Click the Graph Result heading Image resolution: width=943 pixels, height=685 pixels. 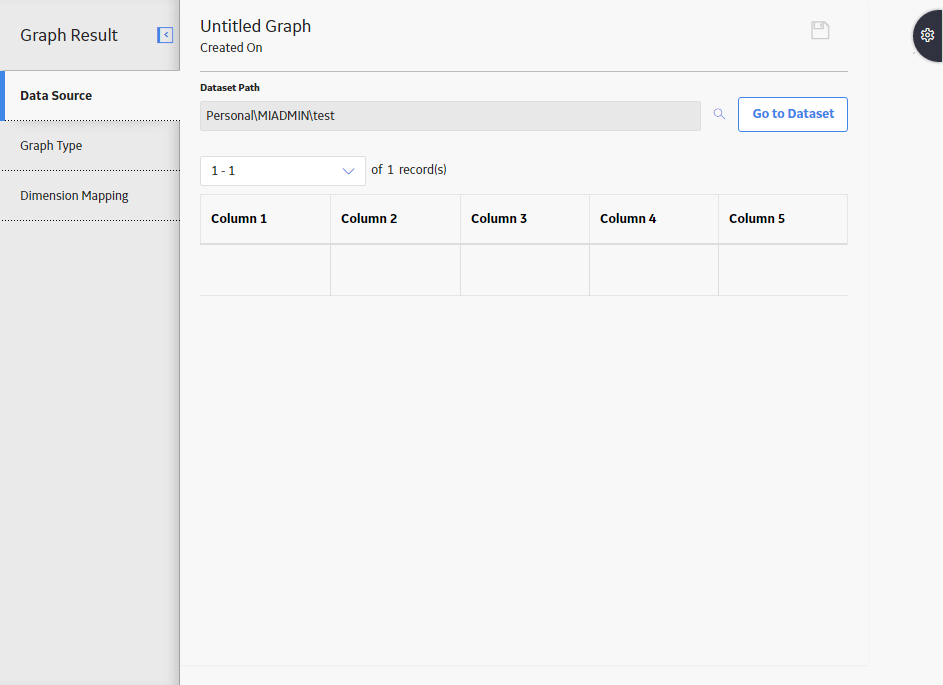69,35
